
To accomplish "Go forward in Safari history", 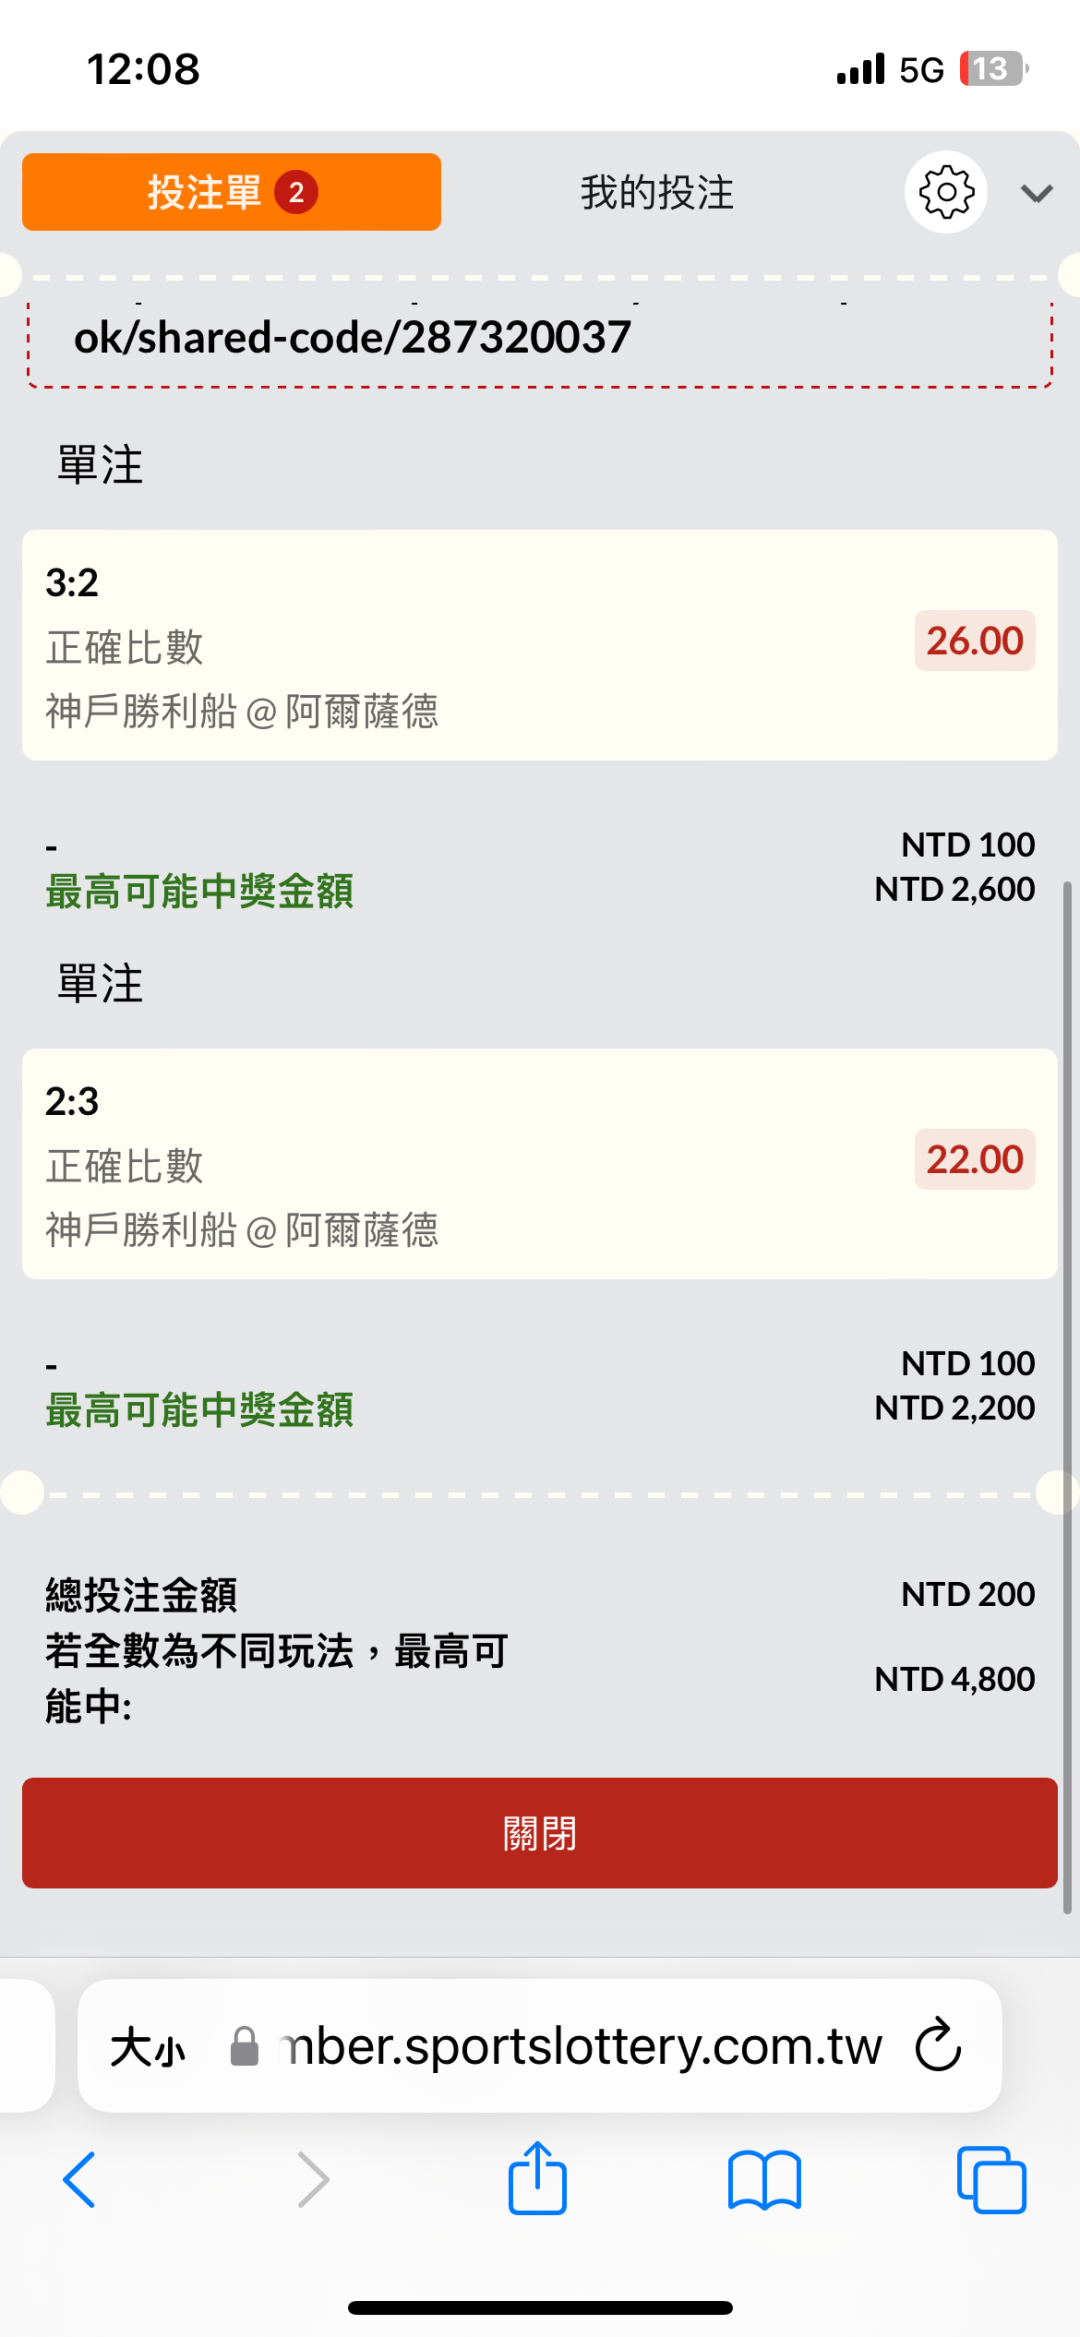I will tap(313, 2179).
